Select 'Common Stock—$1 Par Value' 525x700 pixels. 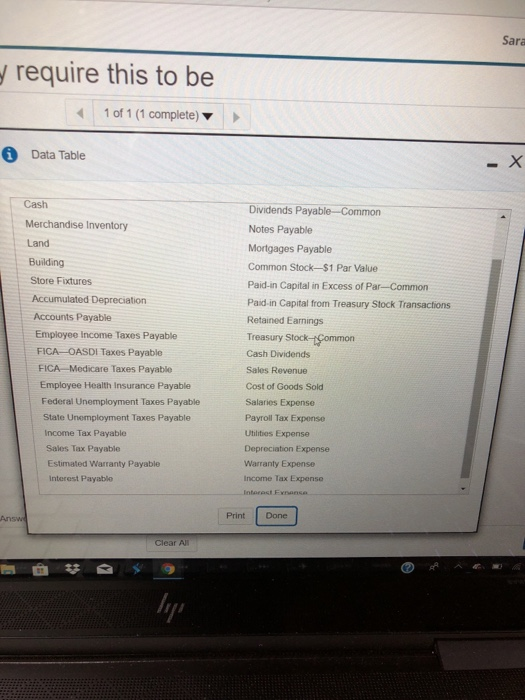[312, 267]
